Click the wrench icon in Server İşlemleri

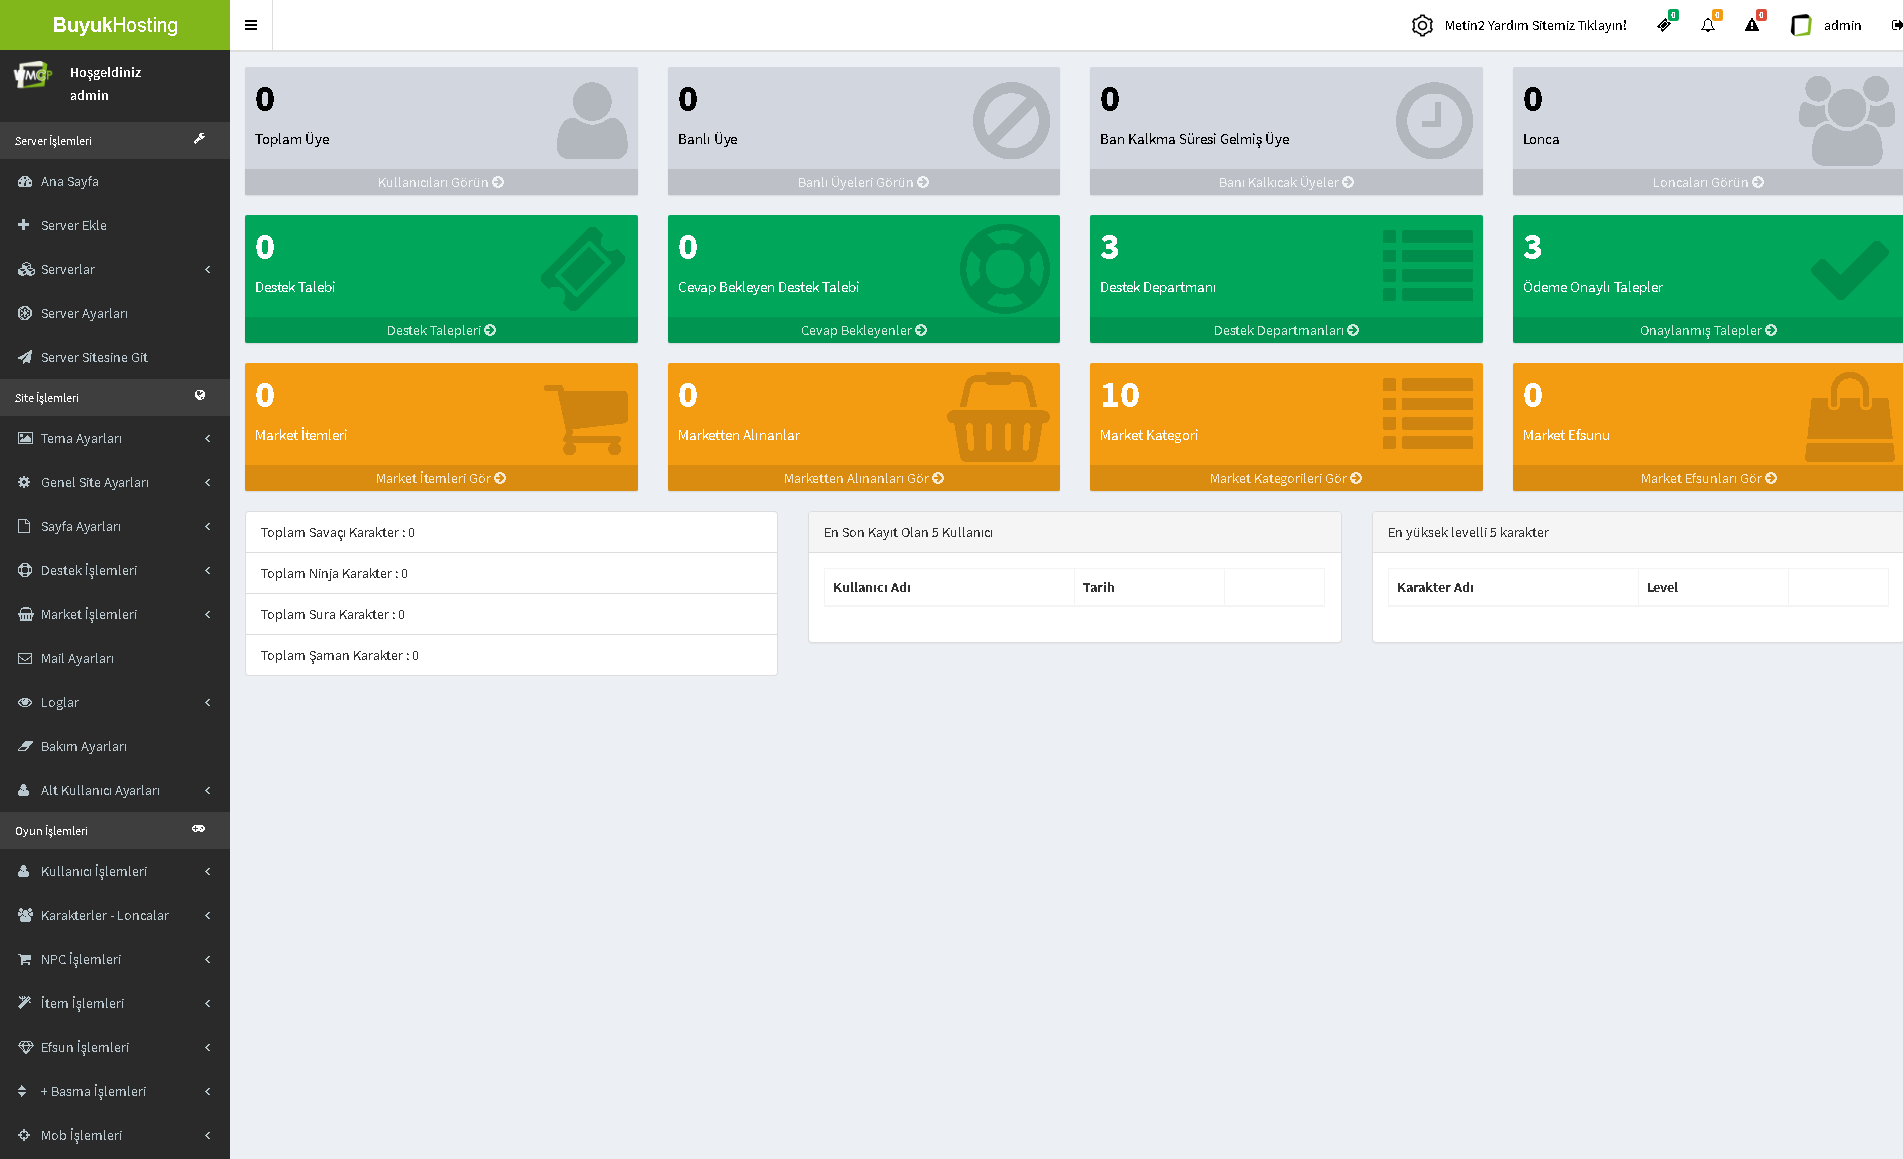pos(199,139)
